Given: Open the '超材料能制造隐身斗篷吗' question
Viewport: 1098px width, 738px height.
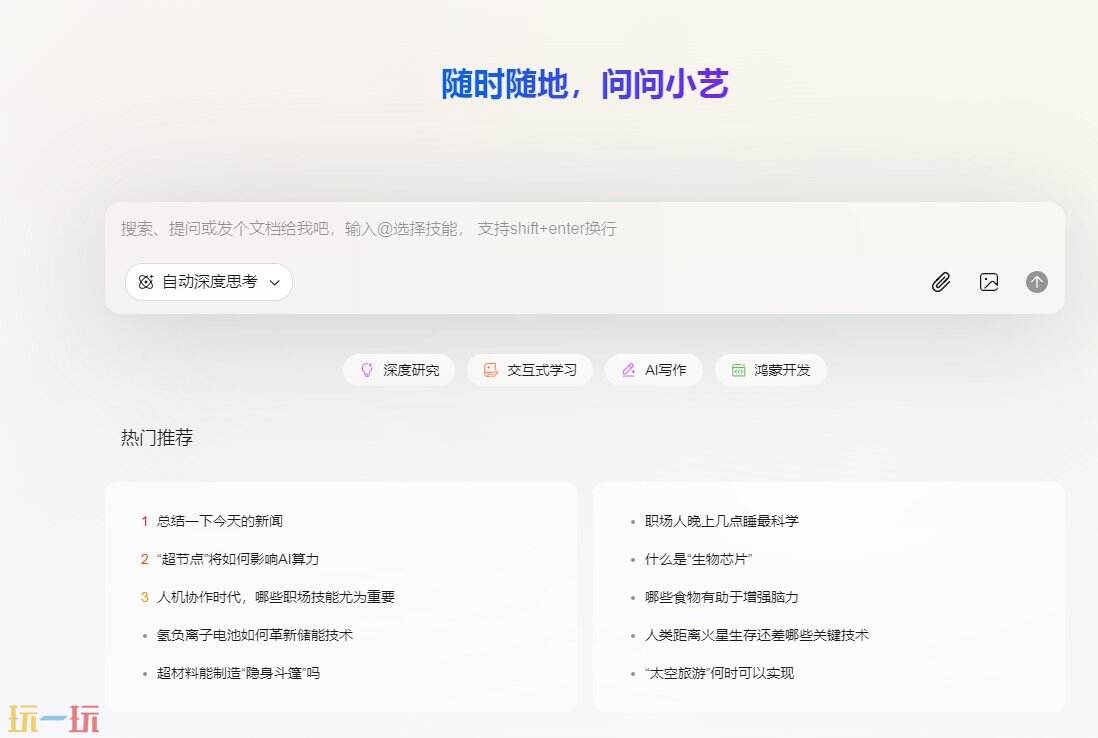Looking at the screenshot, I should 239,673.
